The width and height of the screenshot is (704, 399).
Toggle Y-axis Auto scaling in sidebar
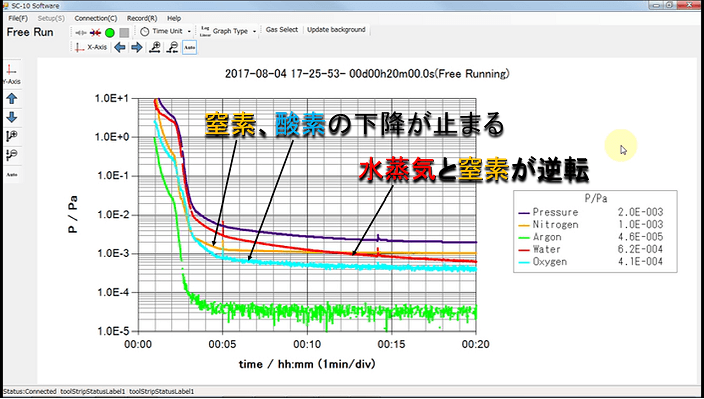12,174
